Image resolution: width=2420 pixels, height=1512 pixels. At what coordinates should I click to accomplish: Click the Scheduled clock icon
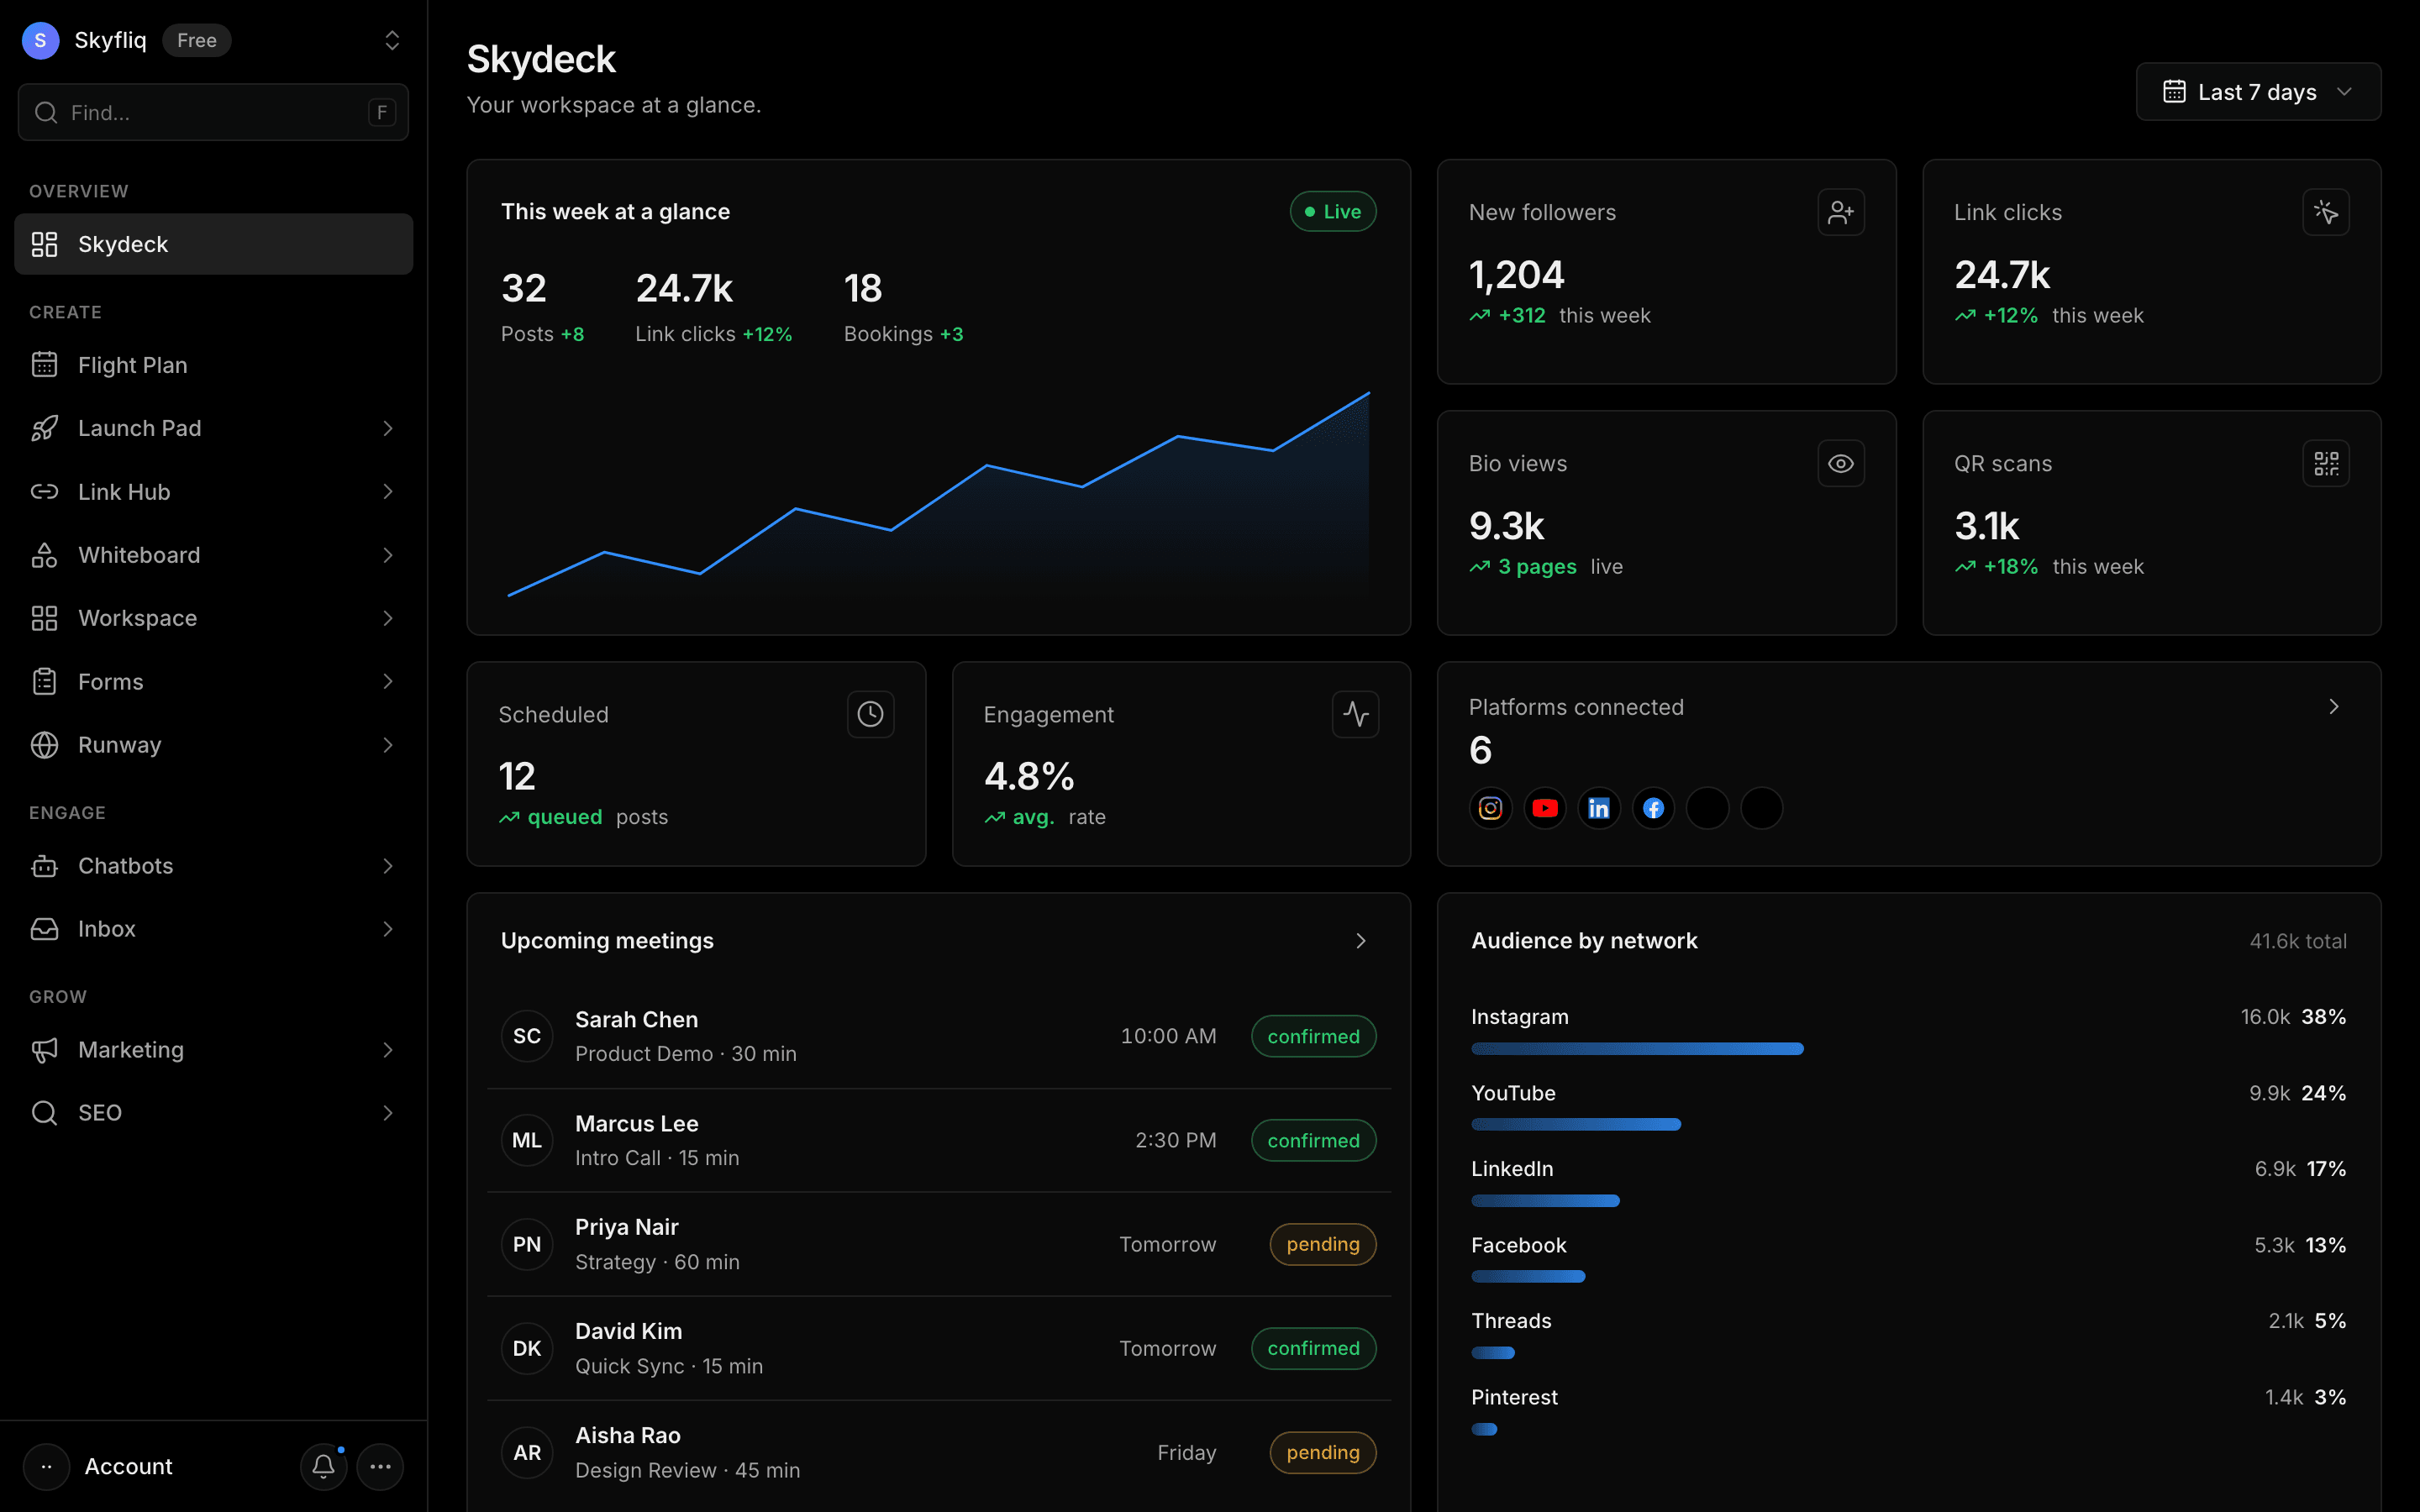tap(870, 714)
